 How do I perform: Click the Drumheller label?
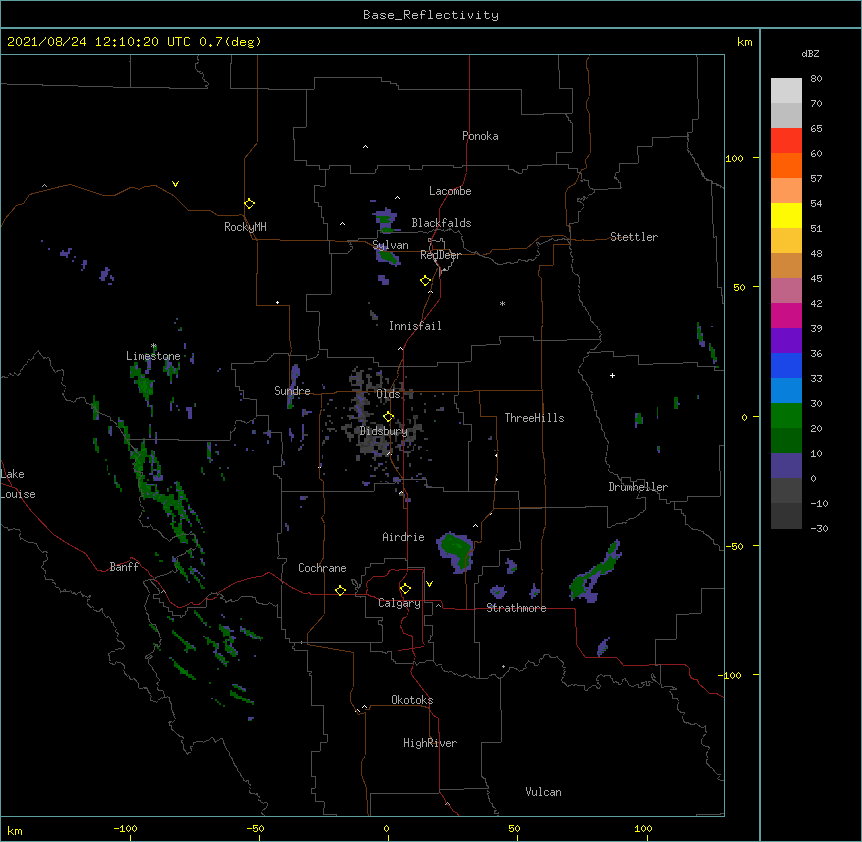(x=638, y=487)
